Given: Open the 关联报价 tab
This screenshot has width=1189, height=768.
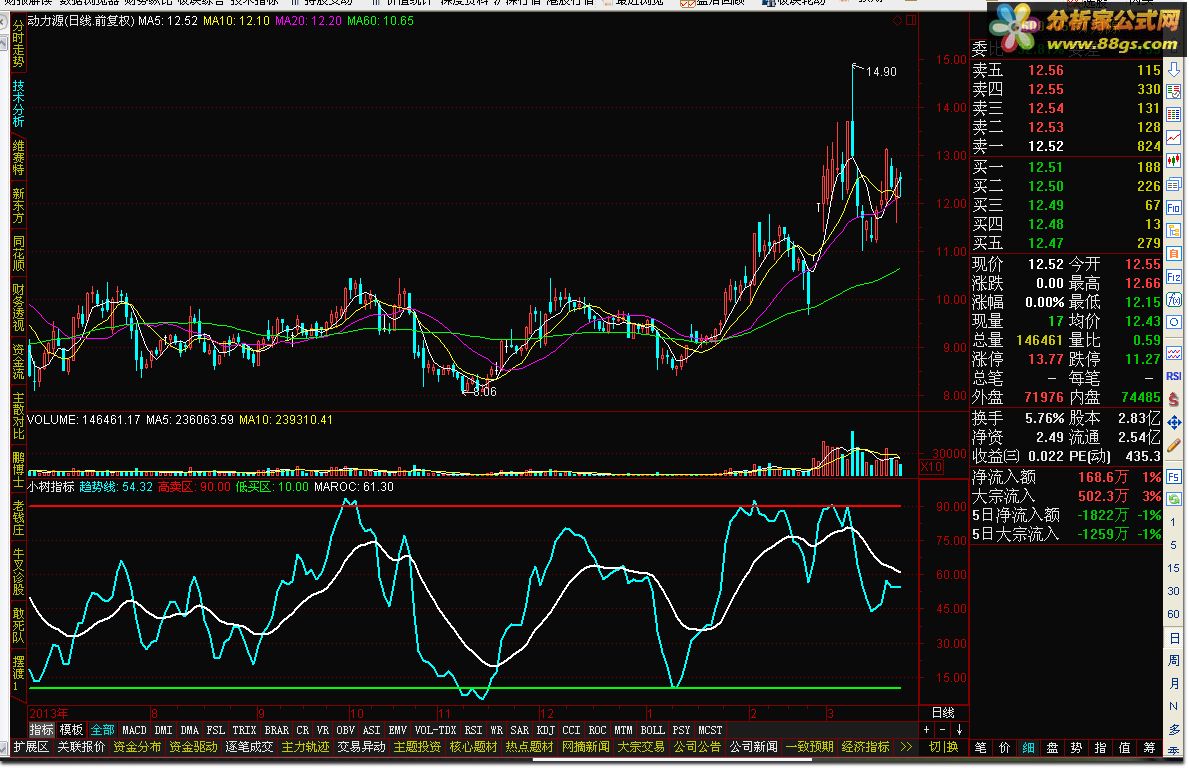Looking at the screenshot, I should click(x=81, y=747).
